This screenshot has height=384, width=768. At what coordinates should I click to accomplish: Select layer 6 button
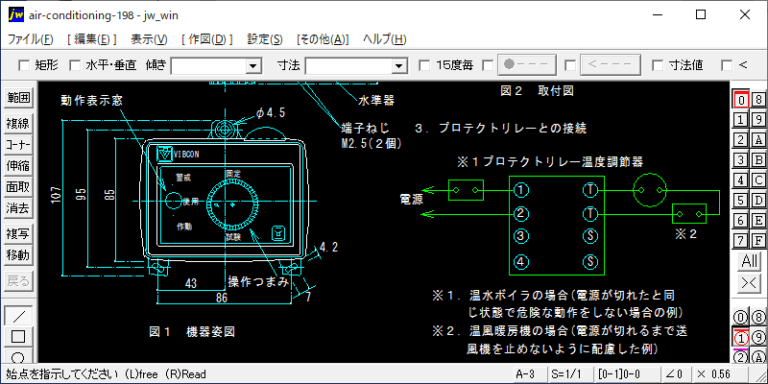click(x=741, y=220)
